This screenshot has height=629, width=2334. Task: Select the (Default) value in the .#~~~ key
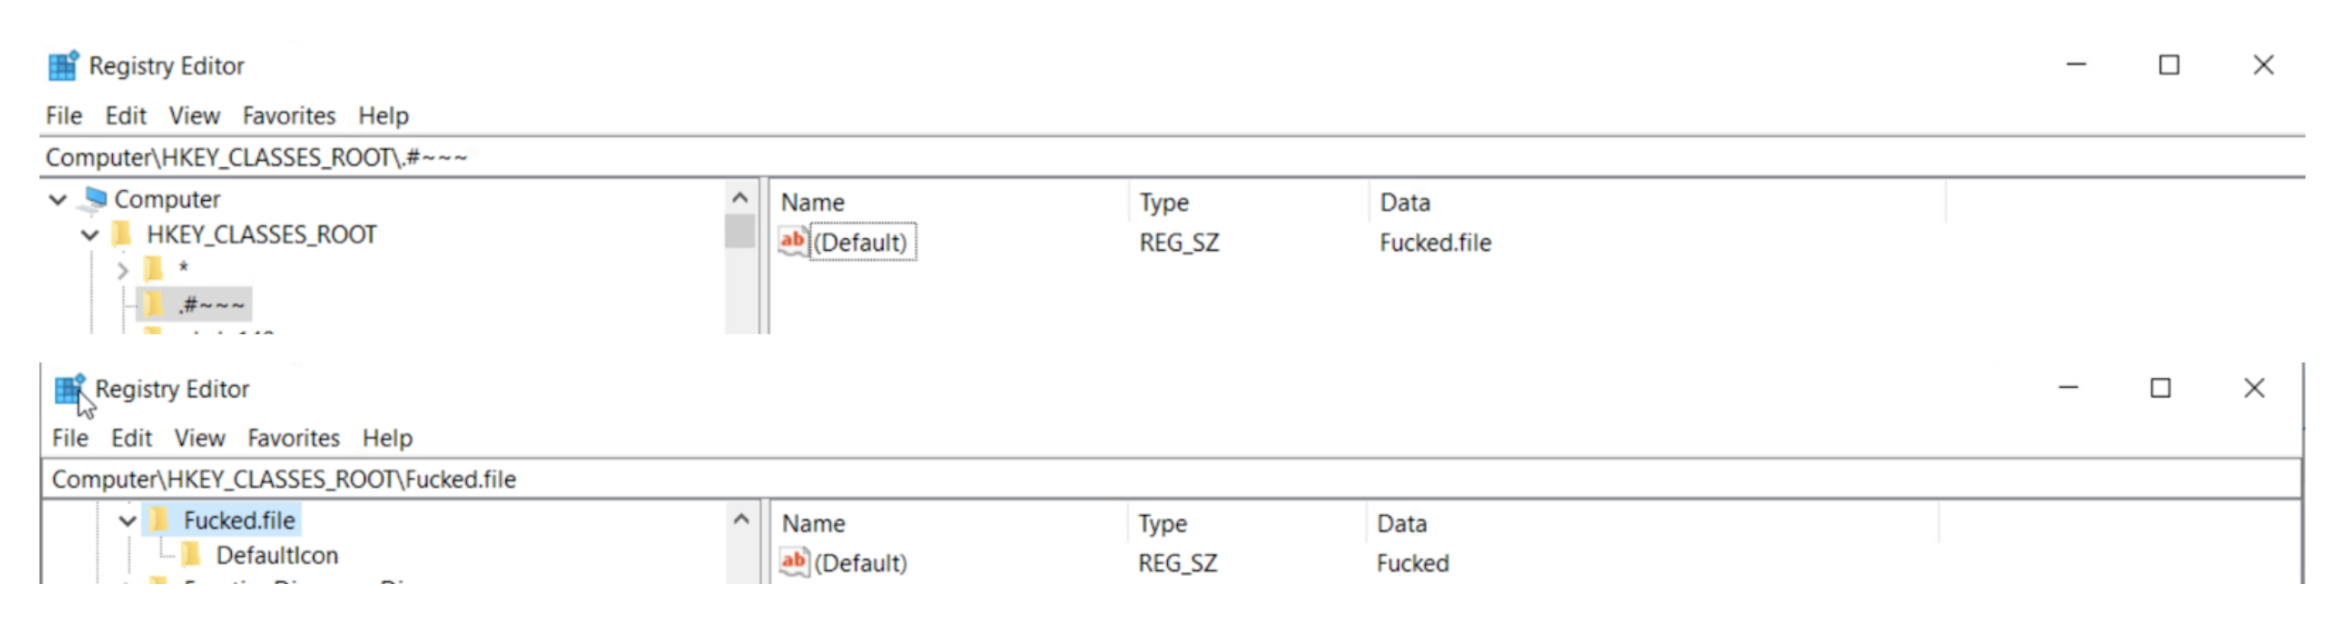coord(862,241)
